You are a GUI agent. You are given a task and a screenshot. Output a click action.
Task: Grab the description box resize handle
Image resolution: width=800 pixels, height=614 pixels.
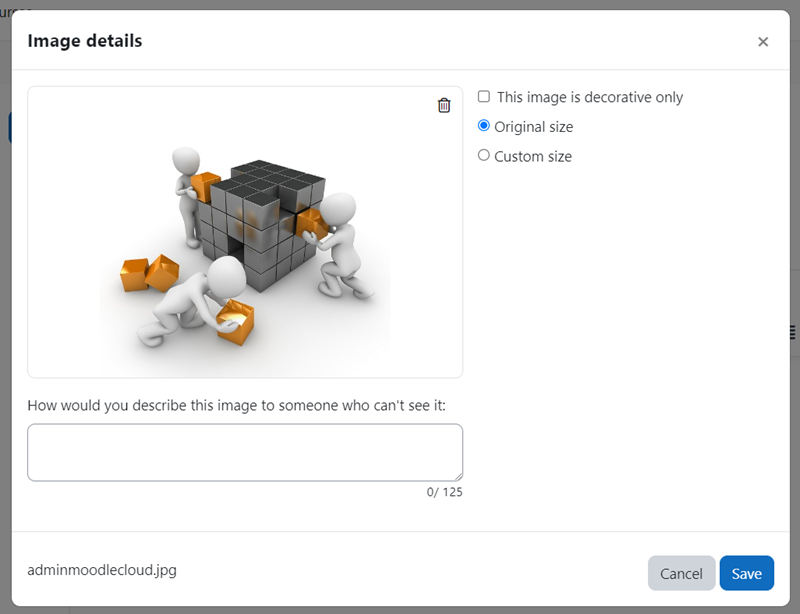458,476
